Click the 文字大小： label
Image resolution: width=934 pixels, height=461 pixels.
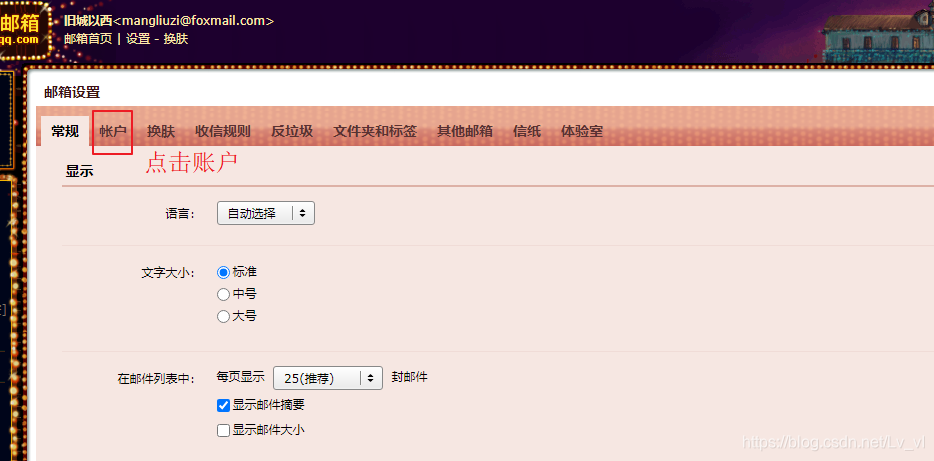[x=168, y=273]
